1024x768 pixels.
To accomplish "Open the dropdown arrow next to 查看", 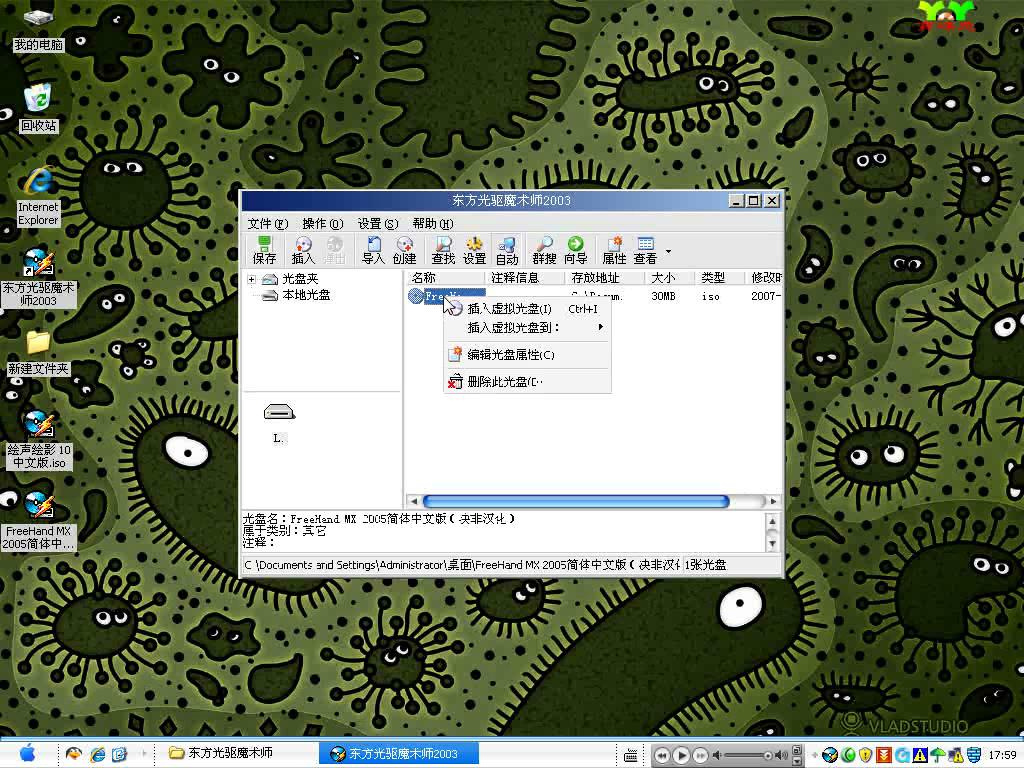I will point(668,251).
